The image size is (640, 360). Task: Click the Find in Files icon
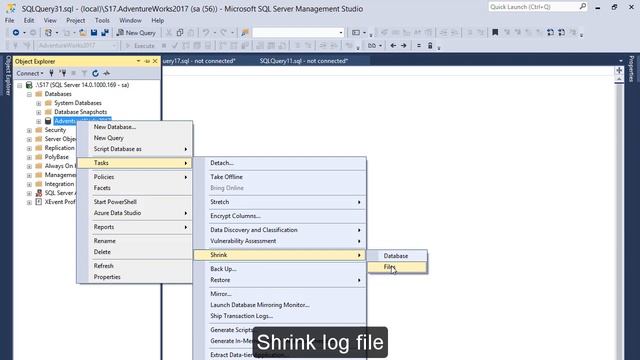point(245,33)
